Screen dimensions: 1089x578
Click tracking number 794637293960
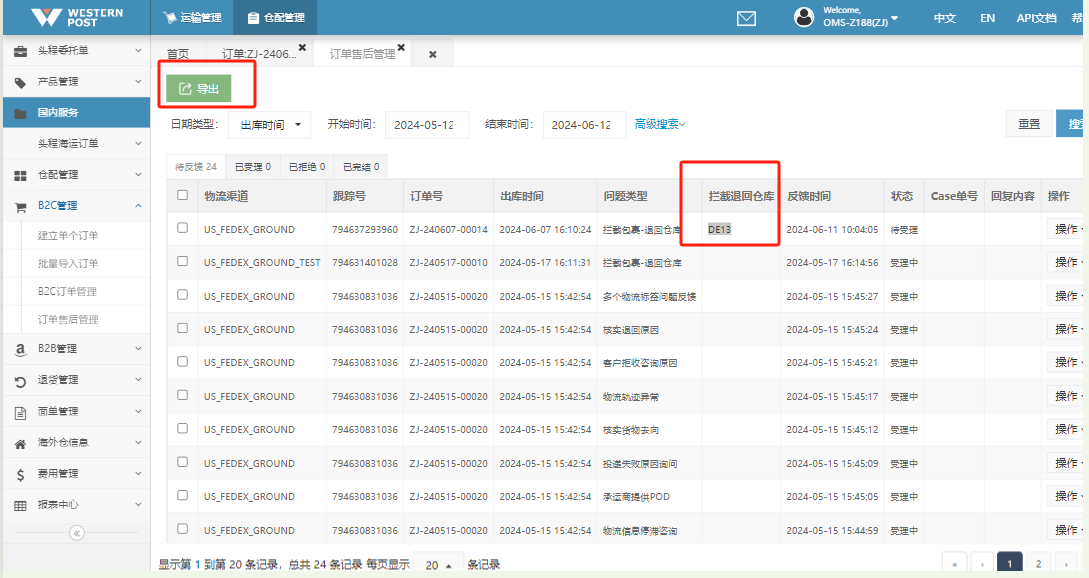click(x=365, y=229)
